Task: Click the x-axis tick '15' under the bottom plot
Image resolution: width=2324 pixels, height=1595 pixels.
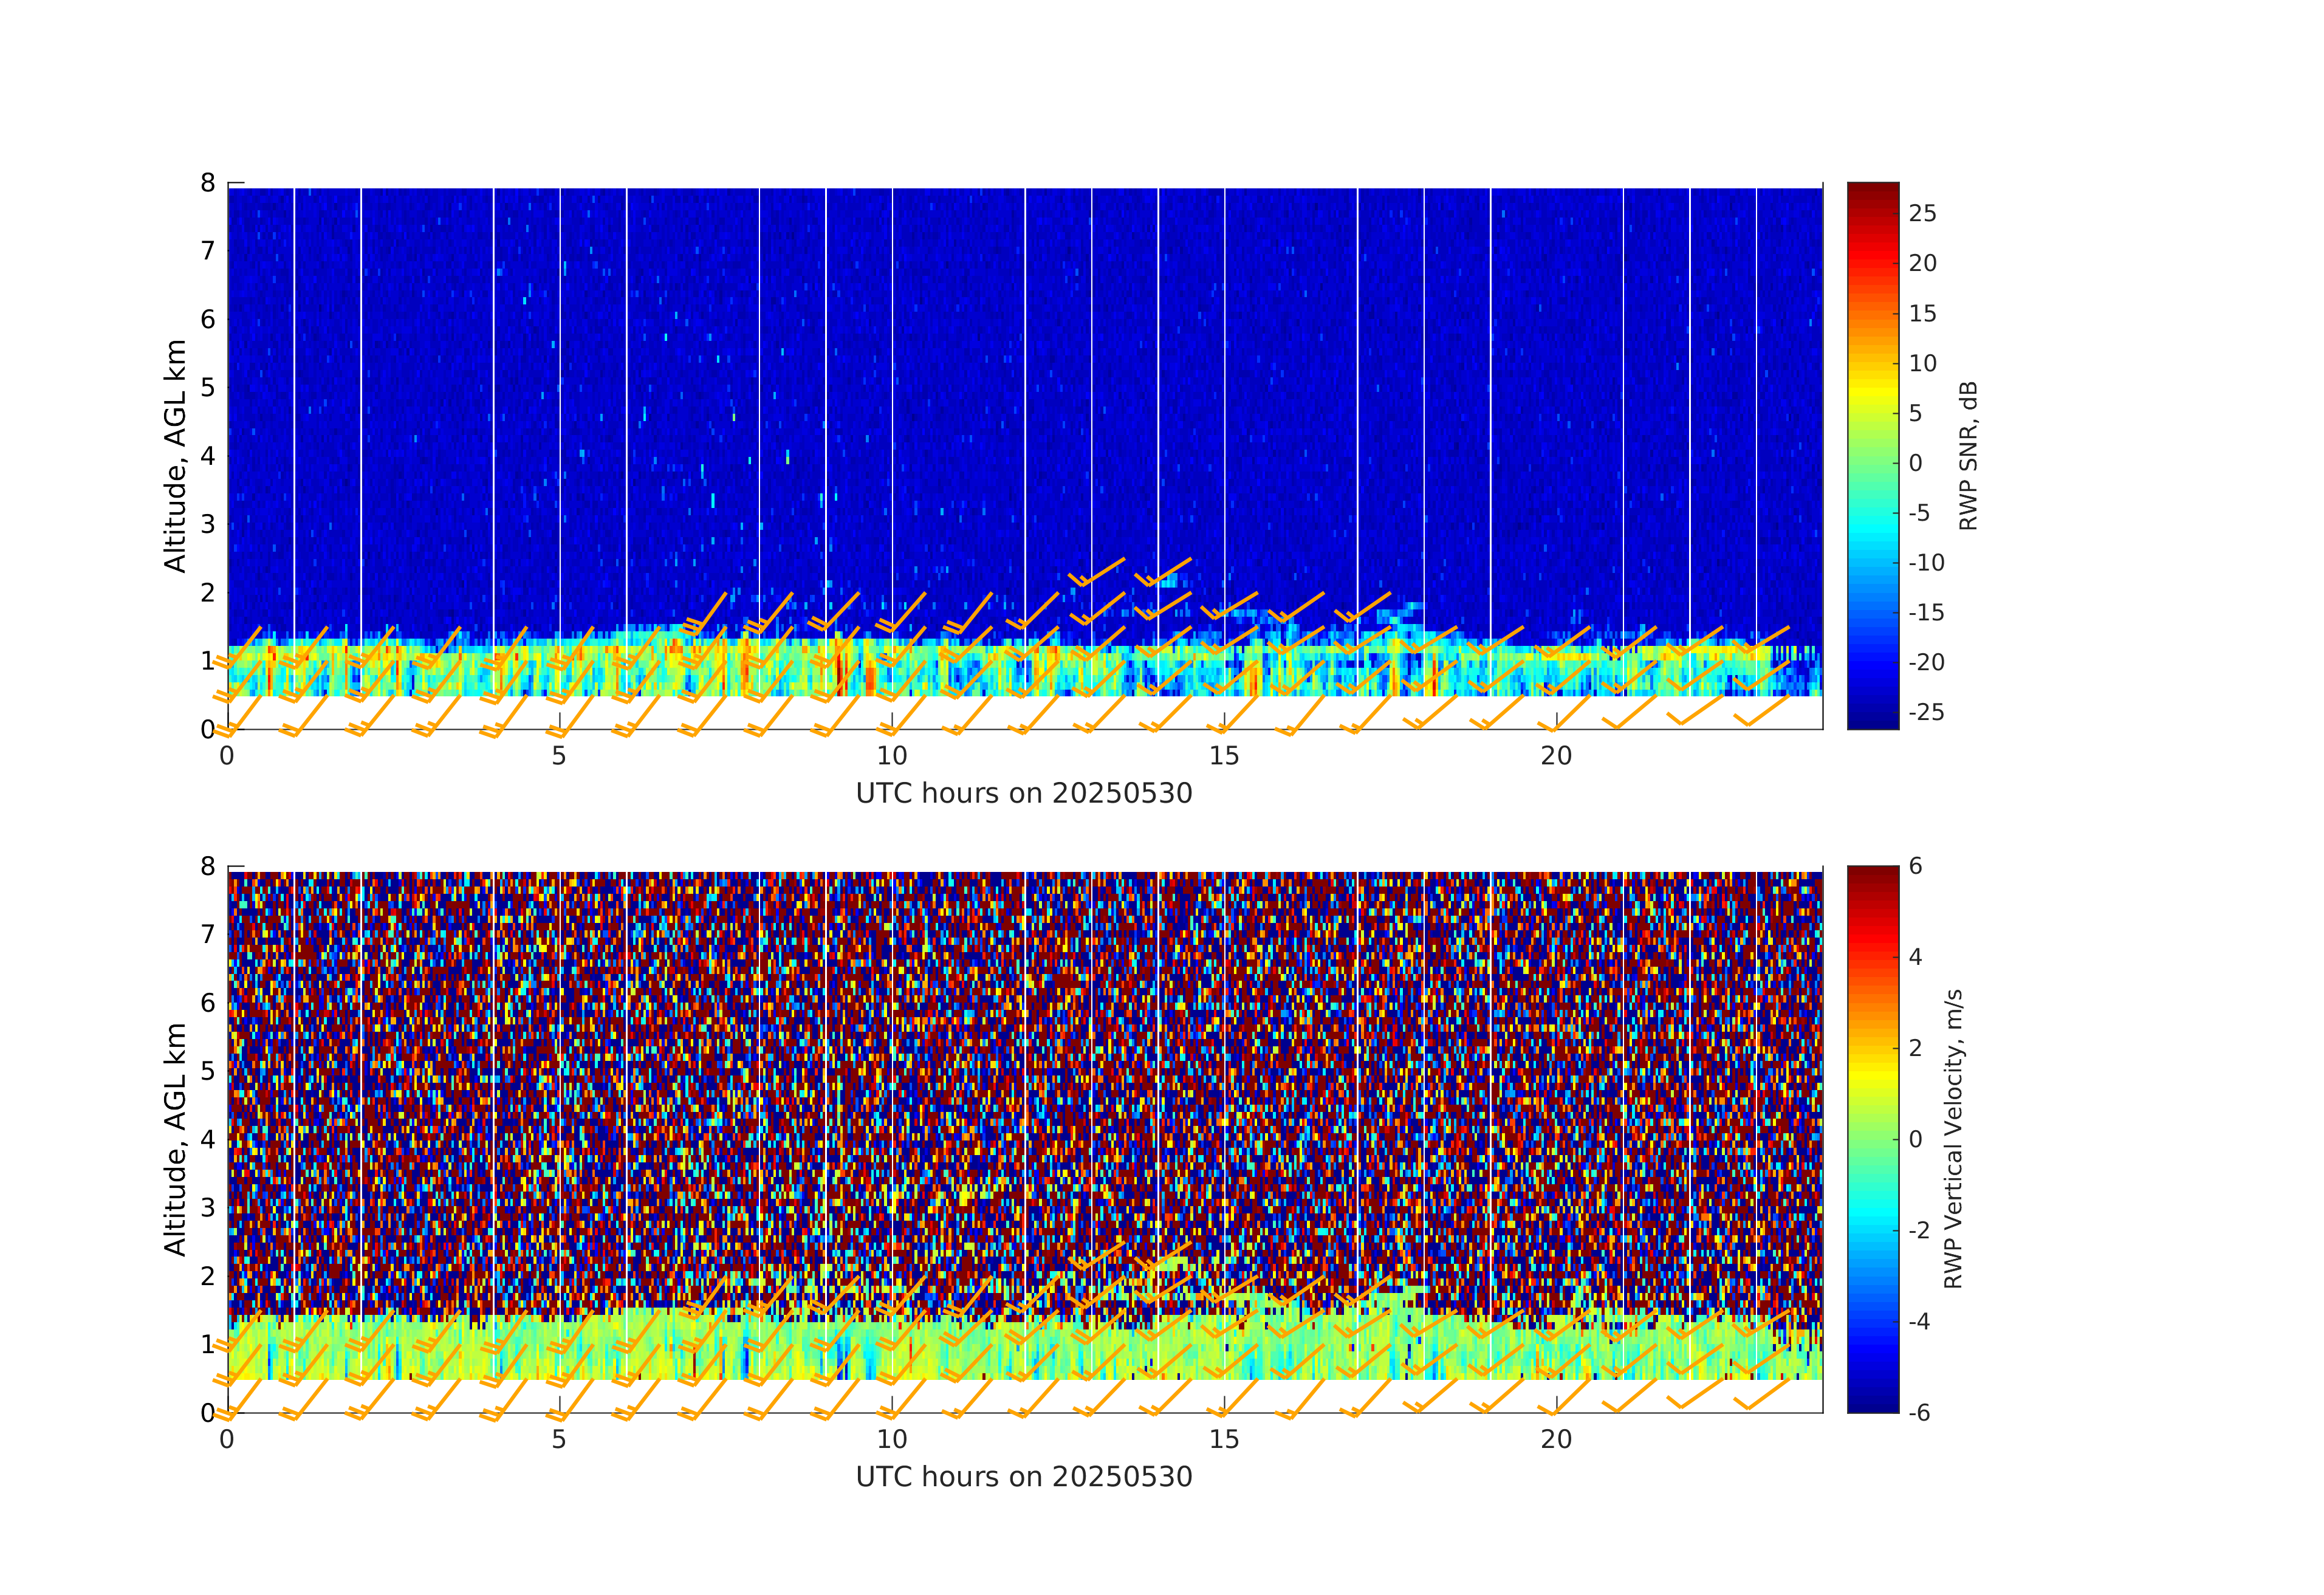Action: (x=1224, y=1440)
